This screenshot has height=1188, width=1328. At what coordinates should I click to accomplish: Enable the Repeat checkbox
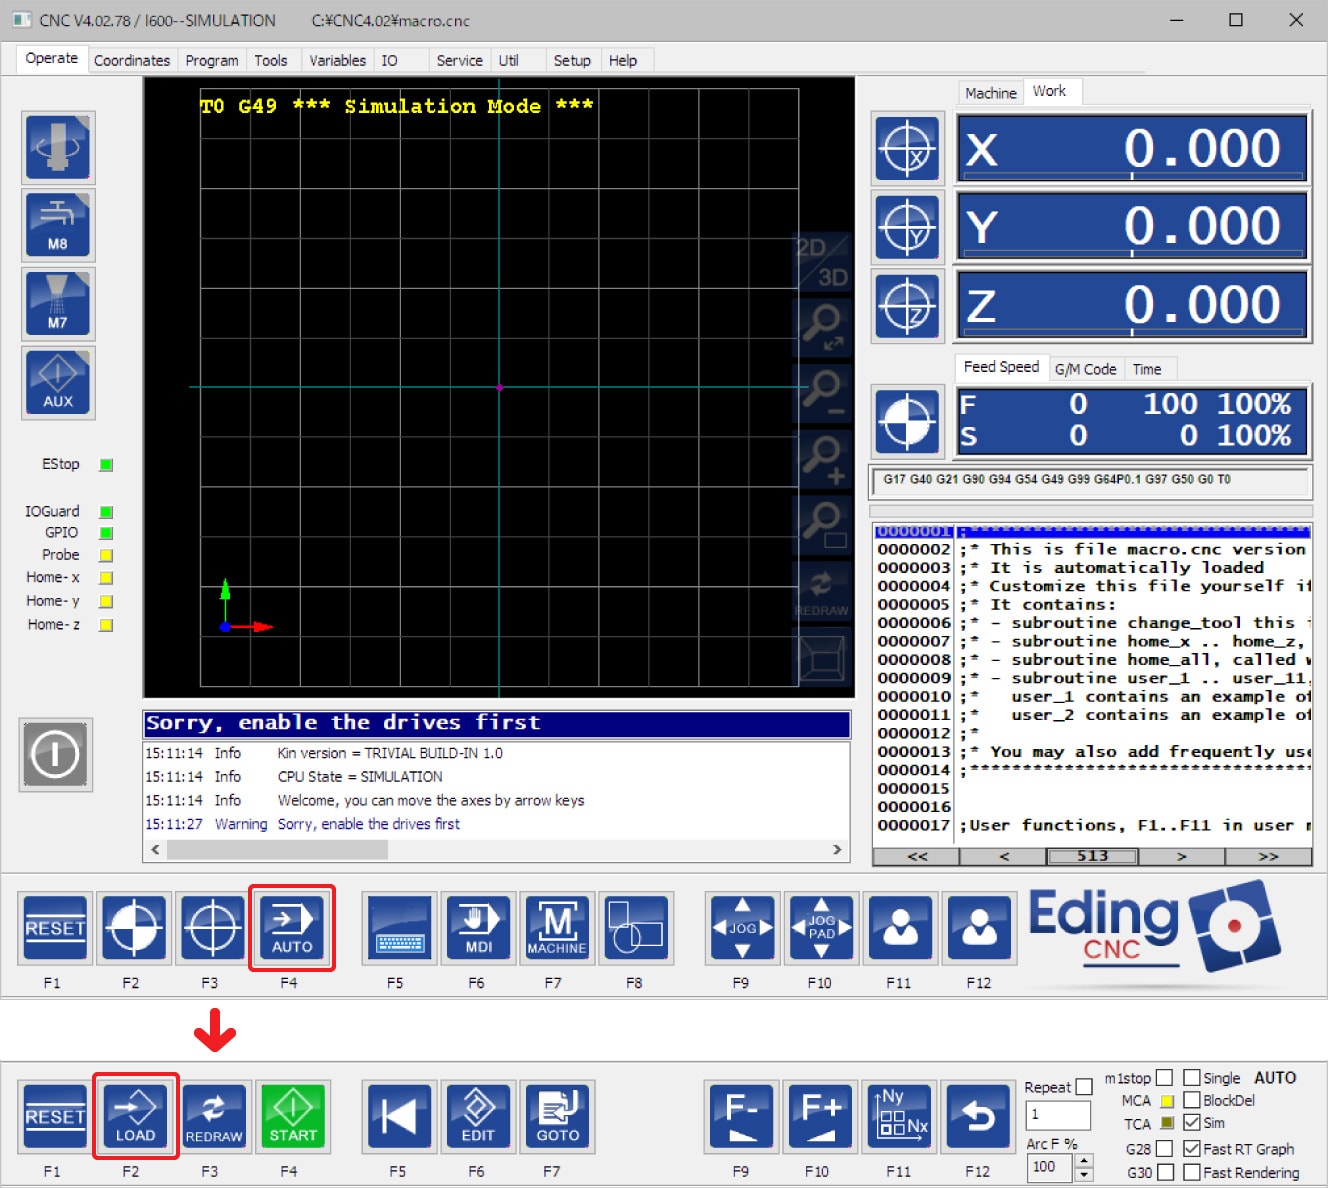pos(1084,1087)
